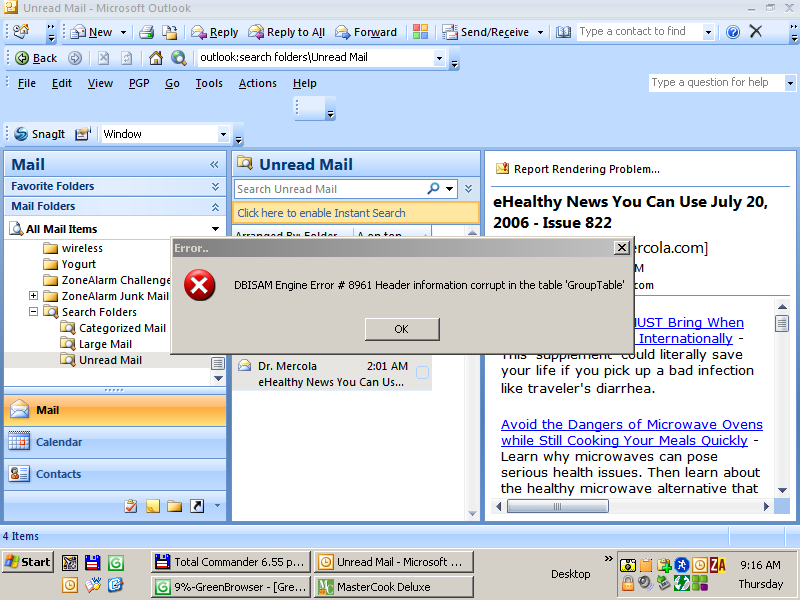
Task: Open the Tasks icon in the navigation pane
Action: (130, 506)
